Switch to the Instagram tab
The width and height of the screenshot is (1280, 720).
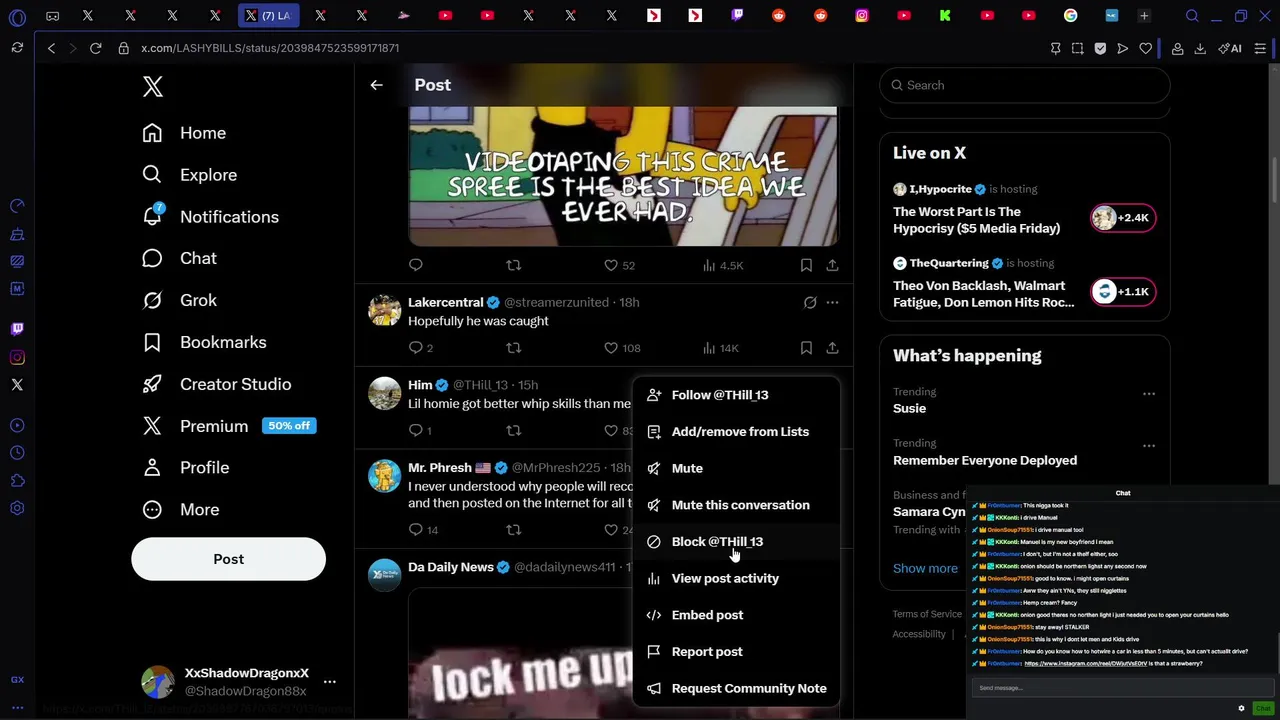(x=862, y=16)
